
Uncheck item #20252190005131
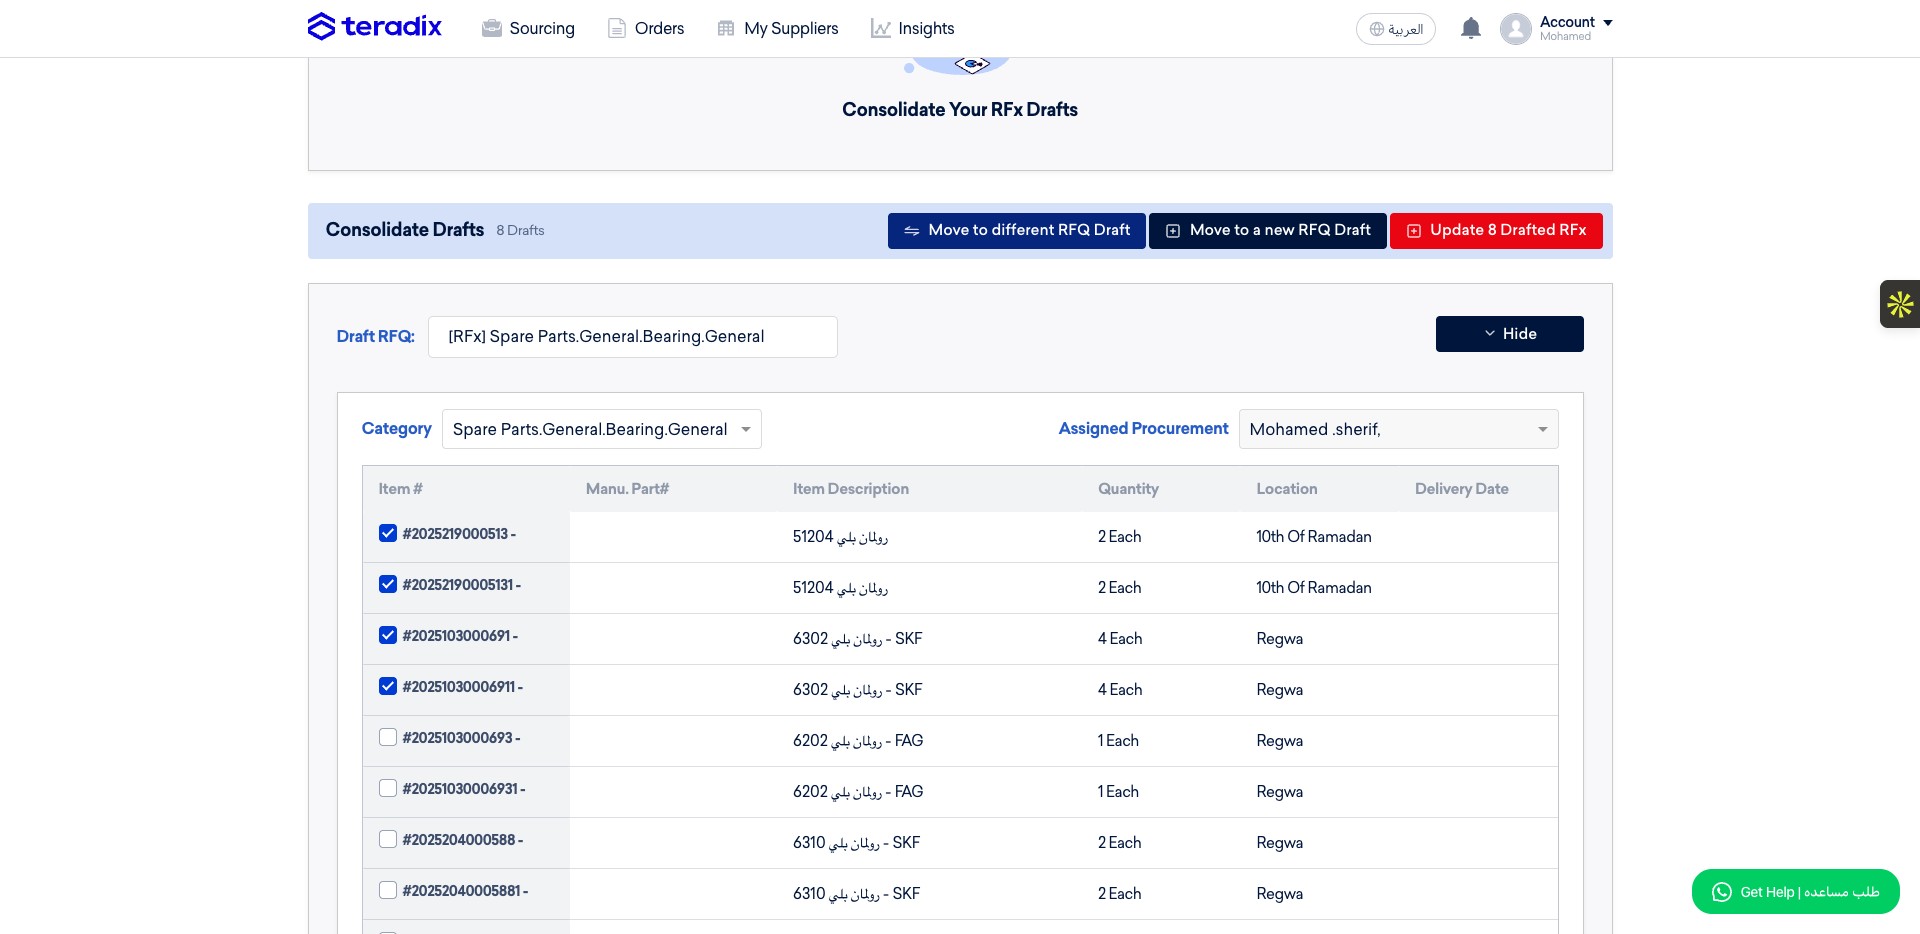click(388, 584)
